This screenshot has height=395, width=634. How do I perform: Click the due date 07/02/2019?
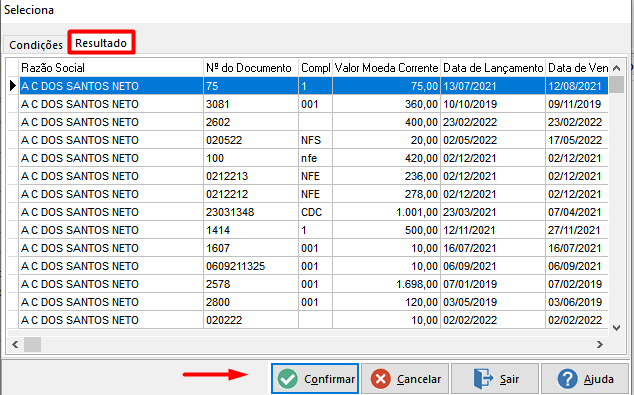(x=577, y=284)
